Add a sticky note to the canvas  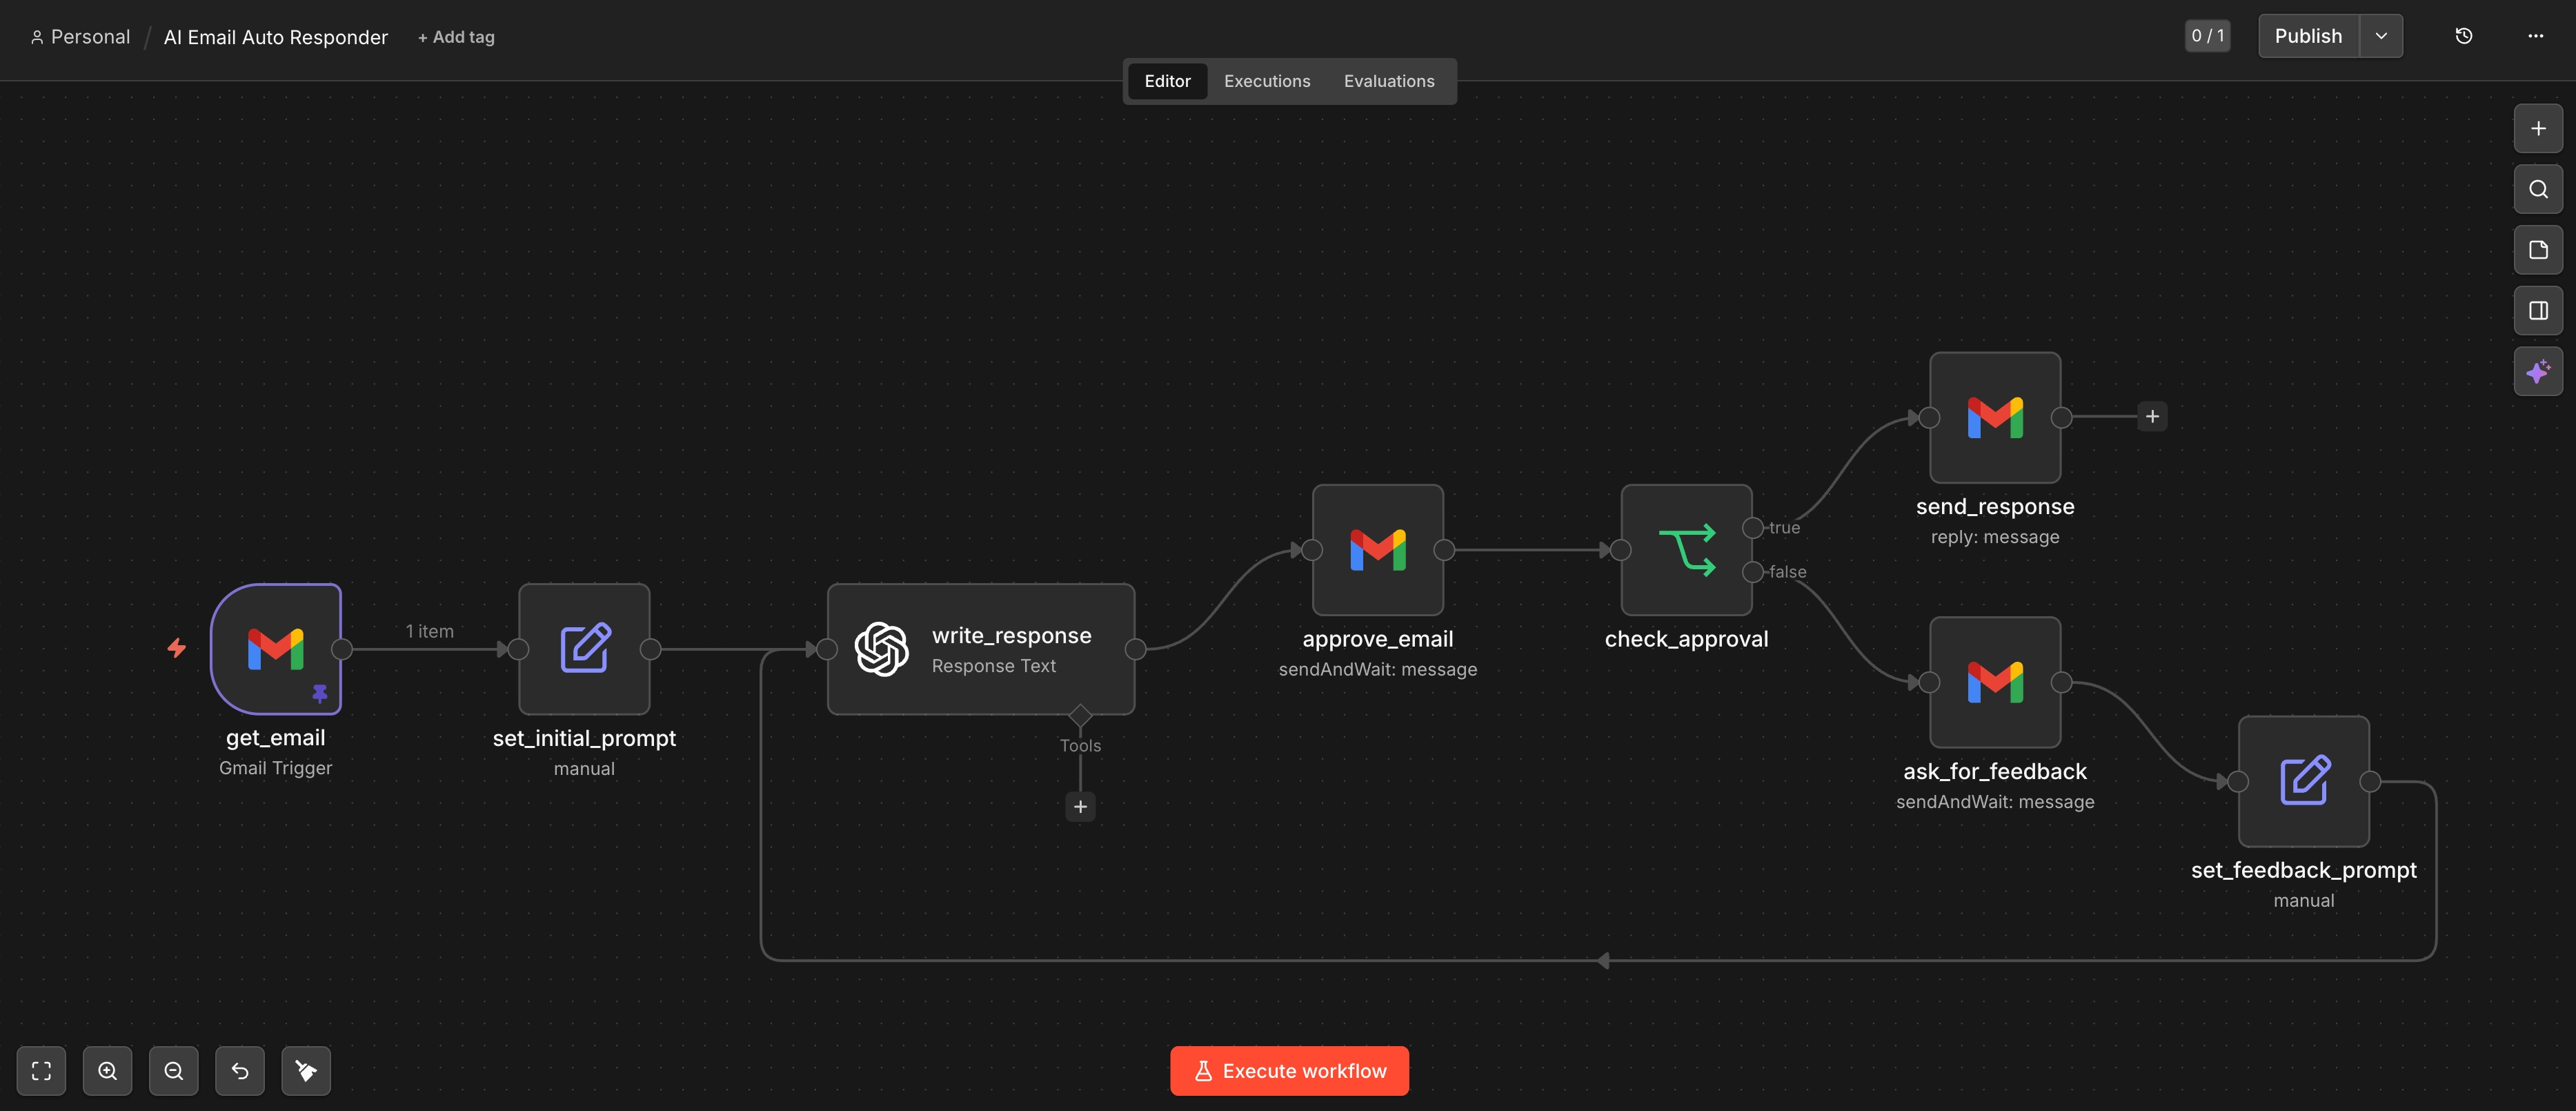(2538, 250)
